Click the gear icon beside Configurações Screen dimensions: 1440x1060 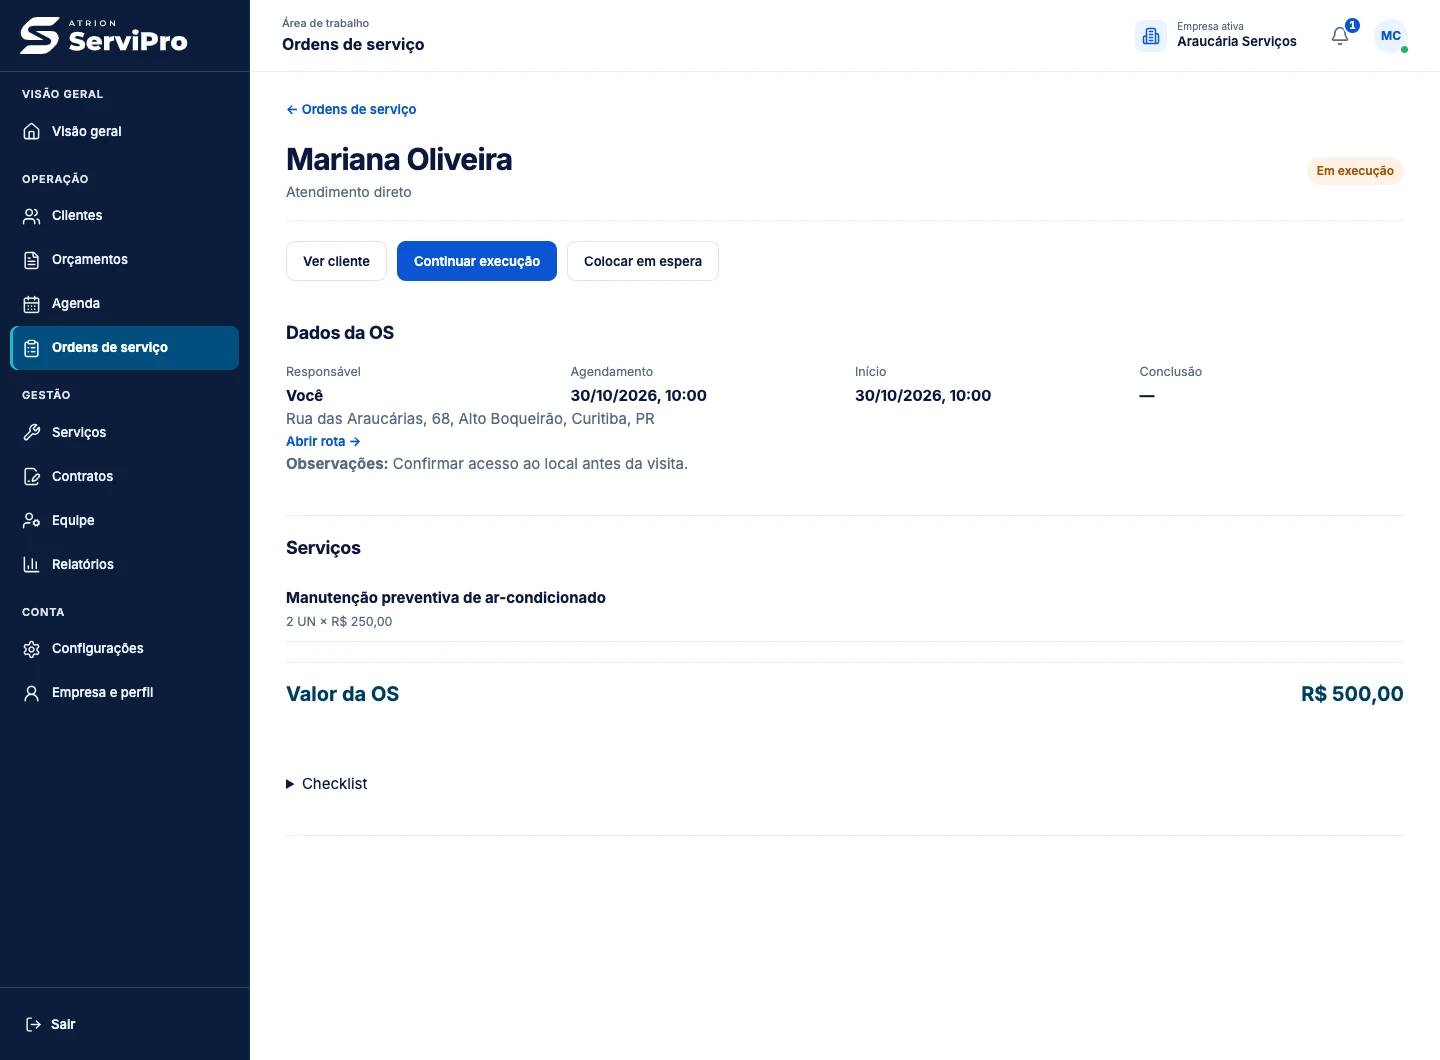coord(32,649)
